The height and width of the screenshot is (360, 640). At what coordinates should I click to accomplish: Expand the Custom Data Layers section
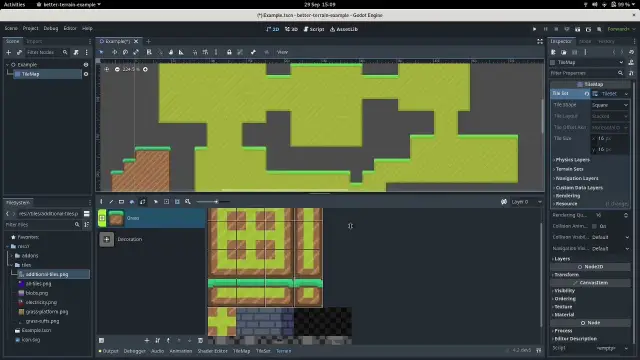tap(578, 188)
